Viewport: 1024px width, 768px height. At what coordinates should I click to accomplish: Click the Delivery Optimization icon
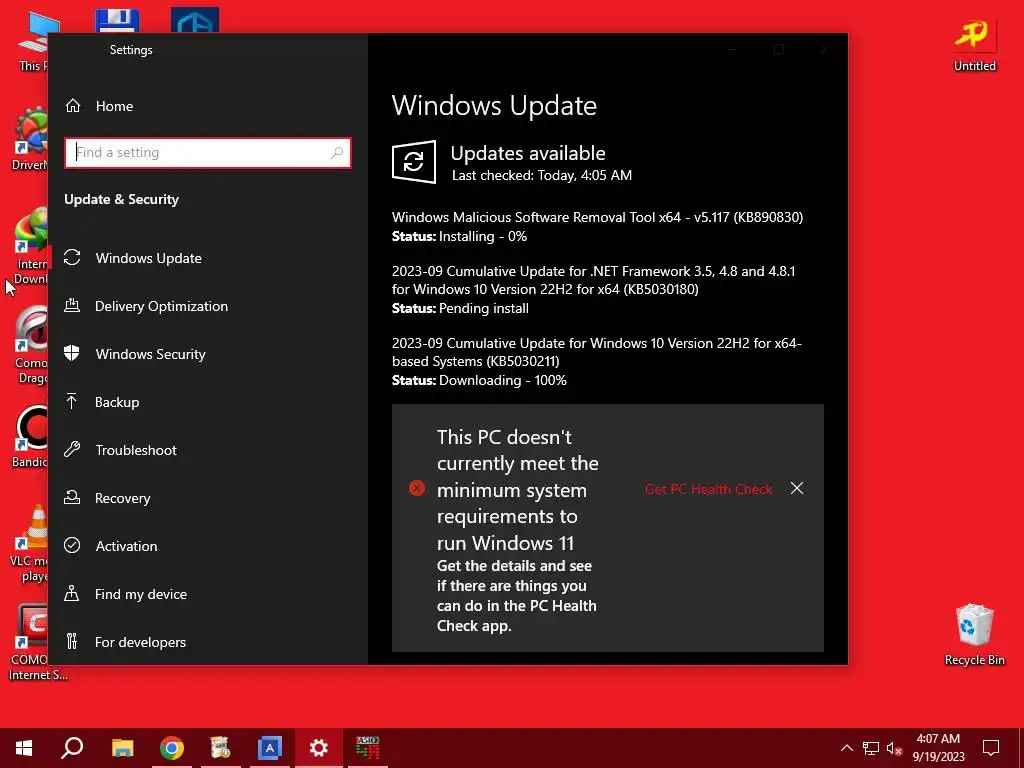[x=72, y=305]
